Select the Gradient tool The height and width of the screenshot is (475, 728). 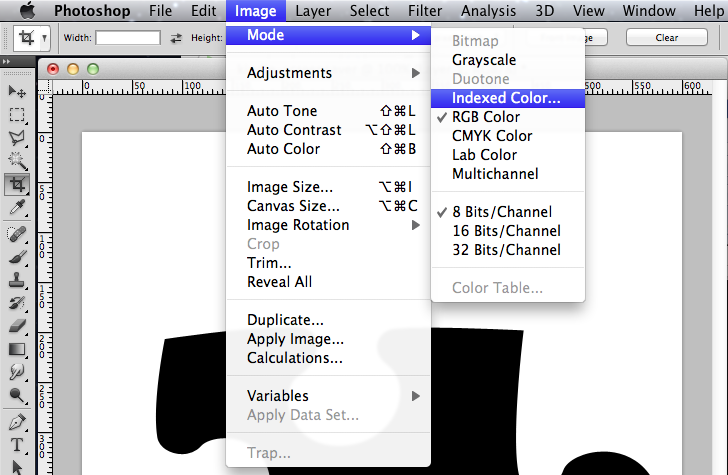(x=17, y=349)
